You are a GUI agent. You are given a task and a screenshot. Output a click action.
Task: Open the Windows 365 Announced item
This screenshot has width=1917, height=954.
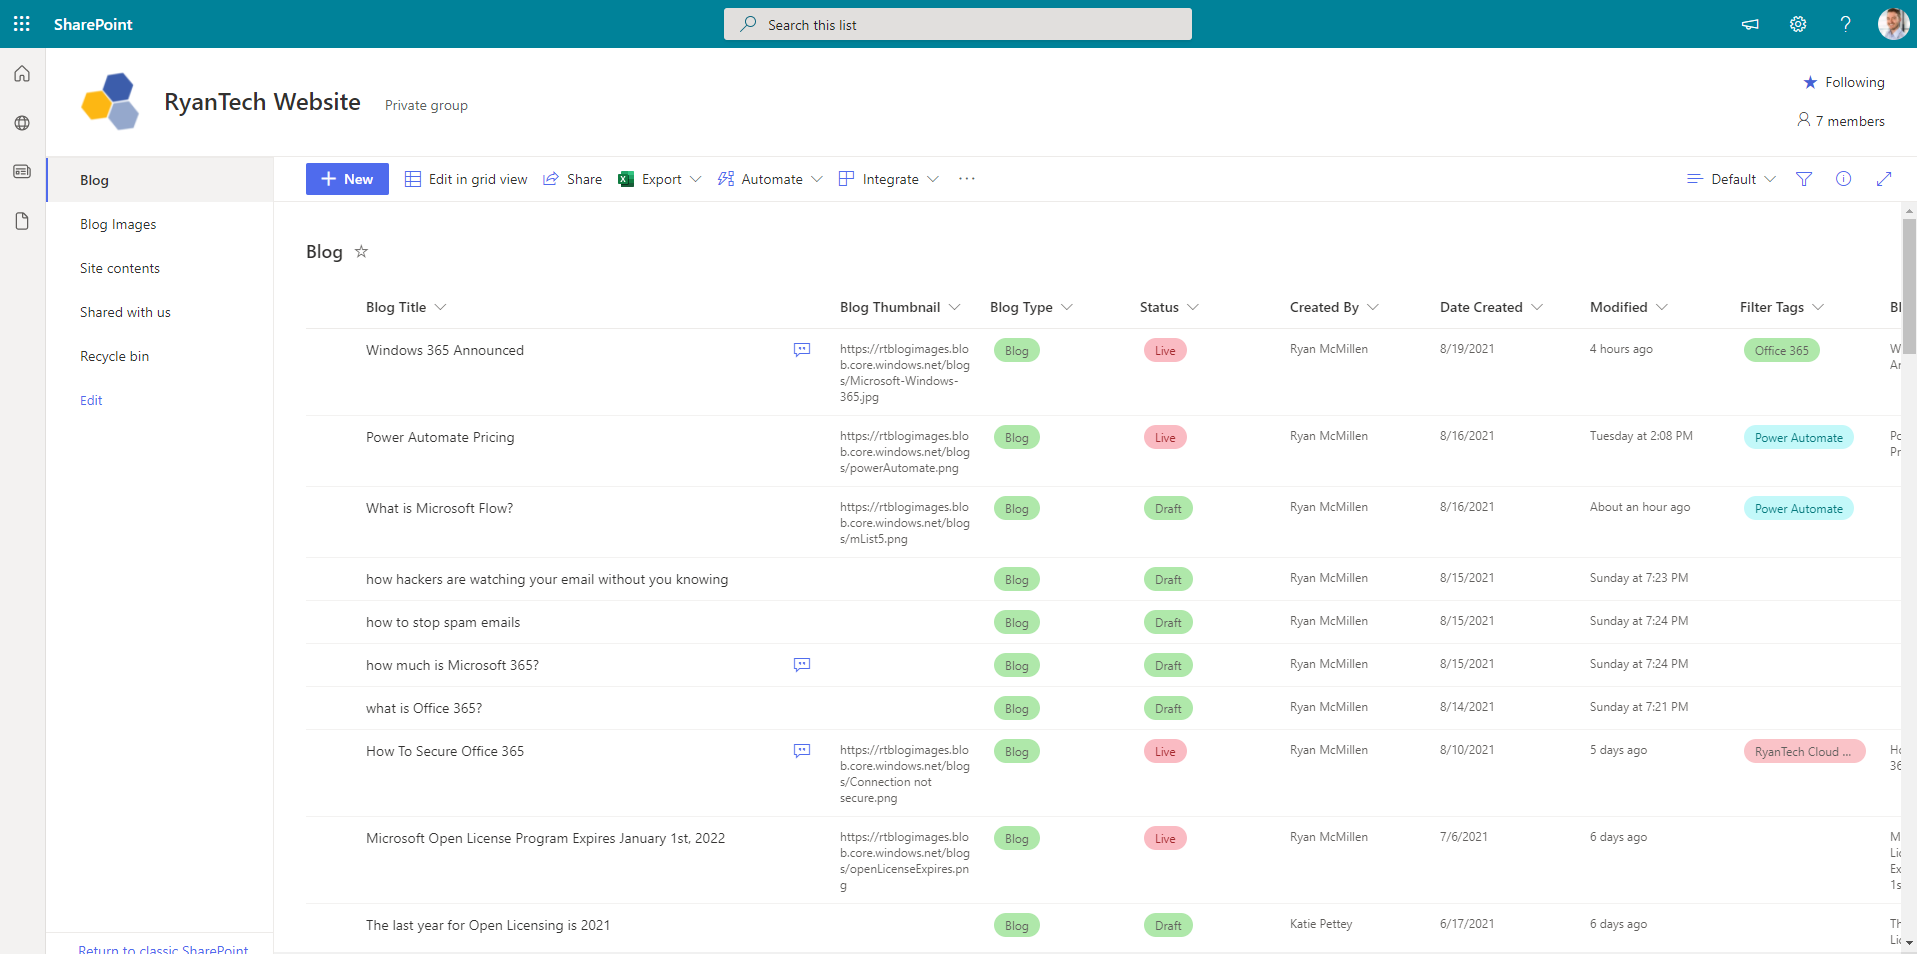[445, 350]
